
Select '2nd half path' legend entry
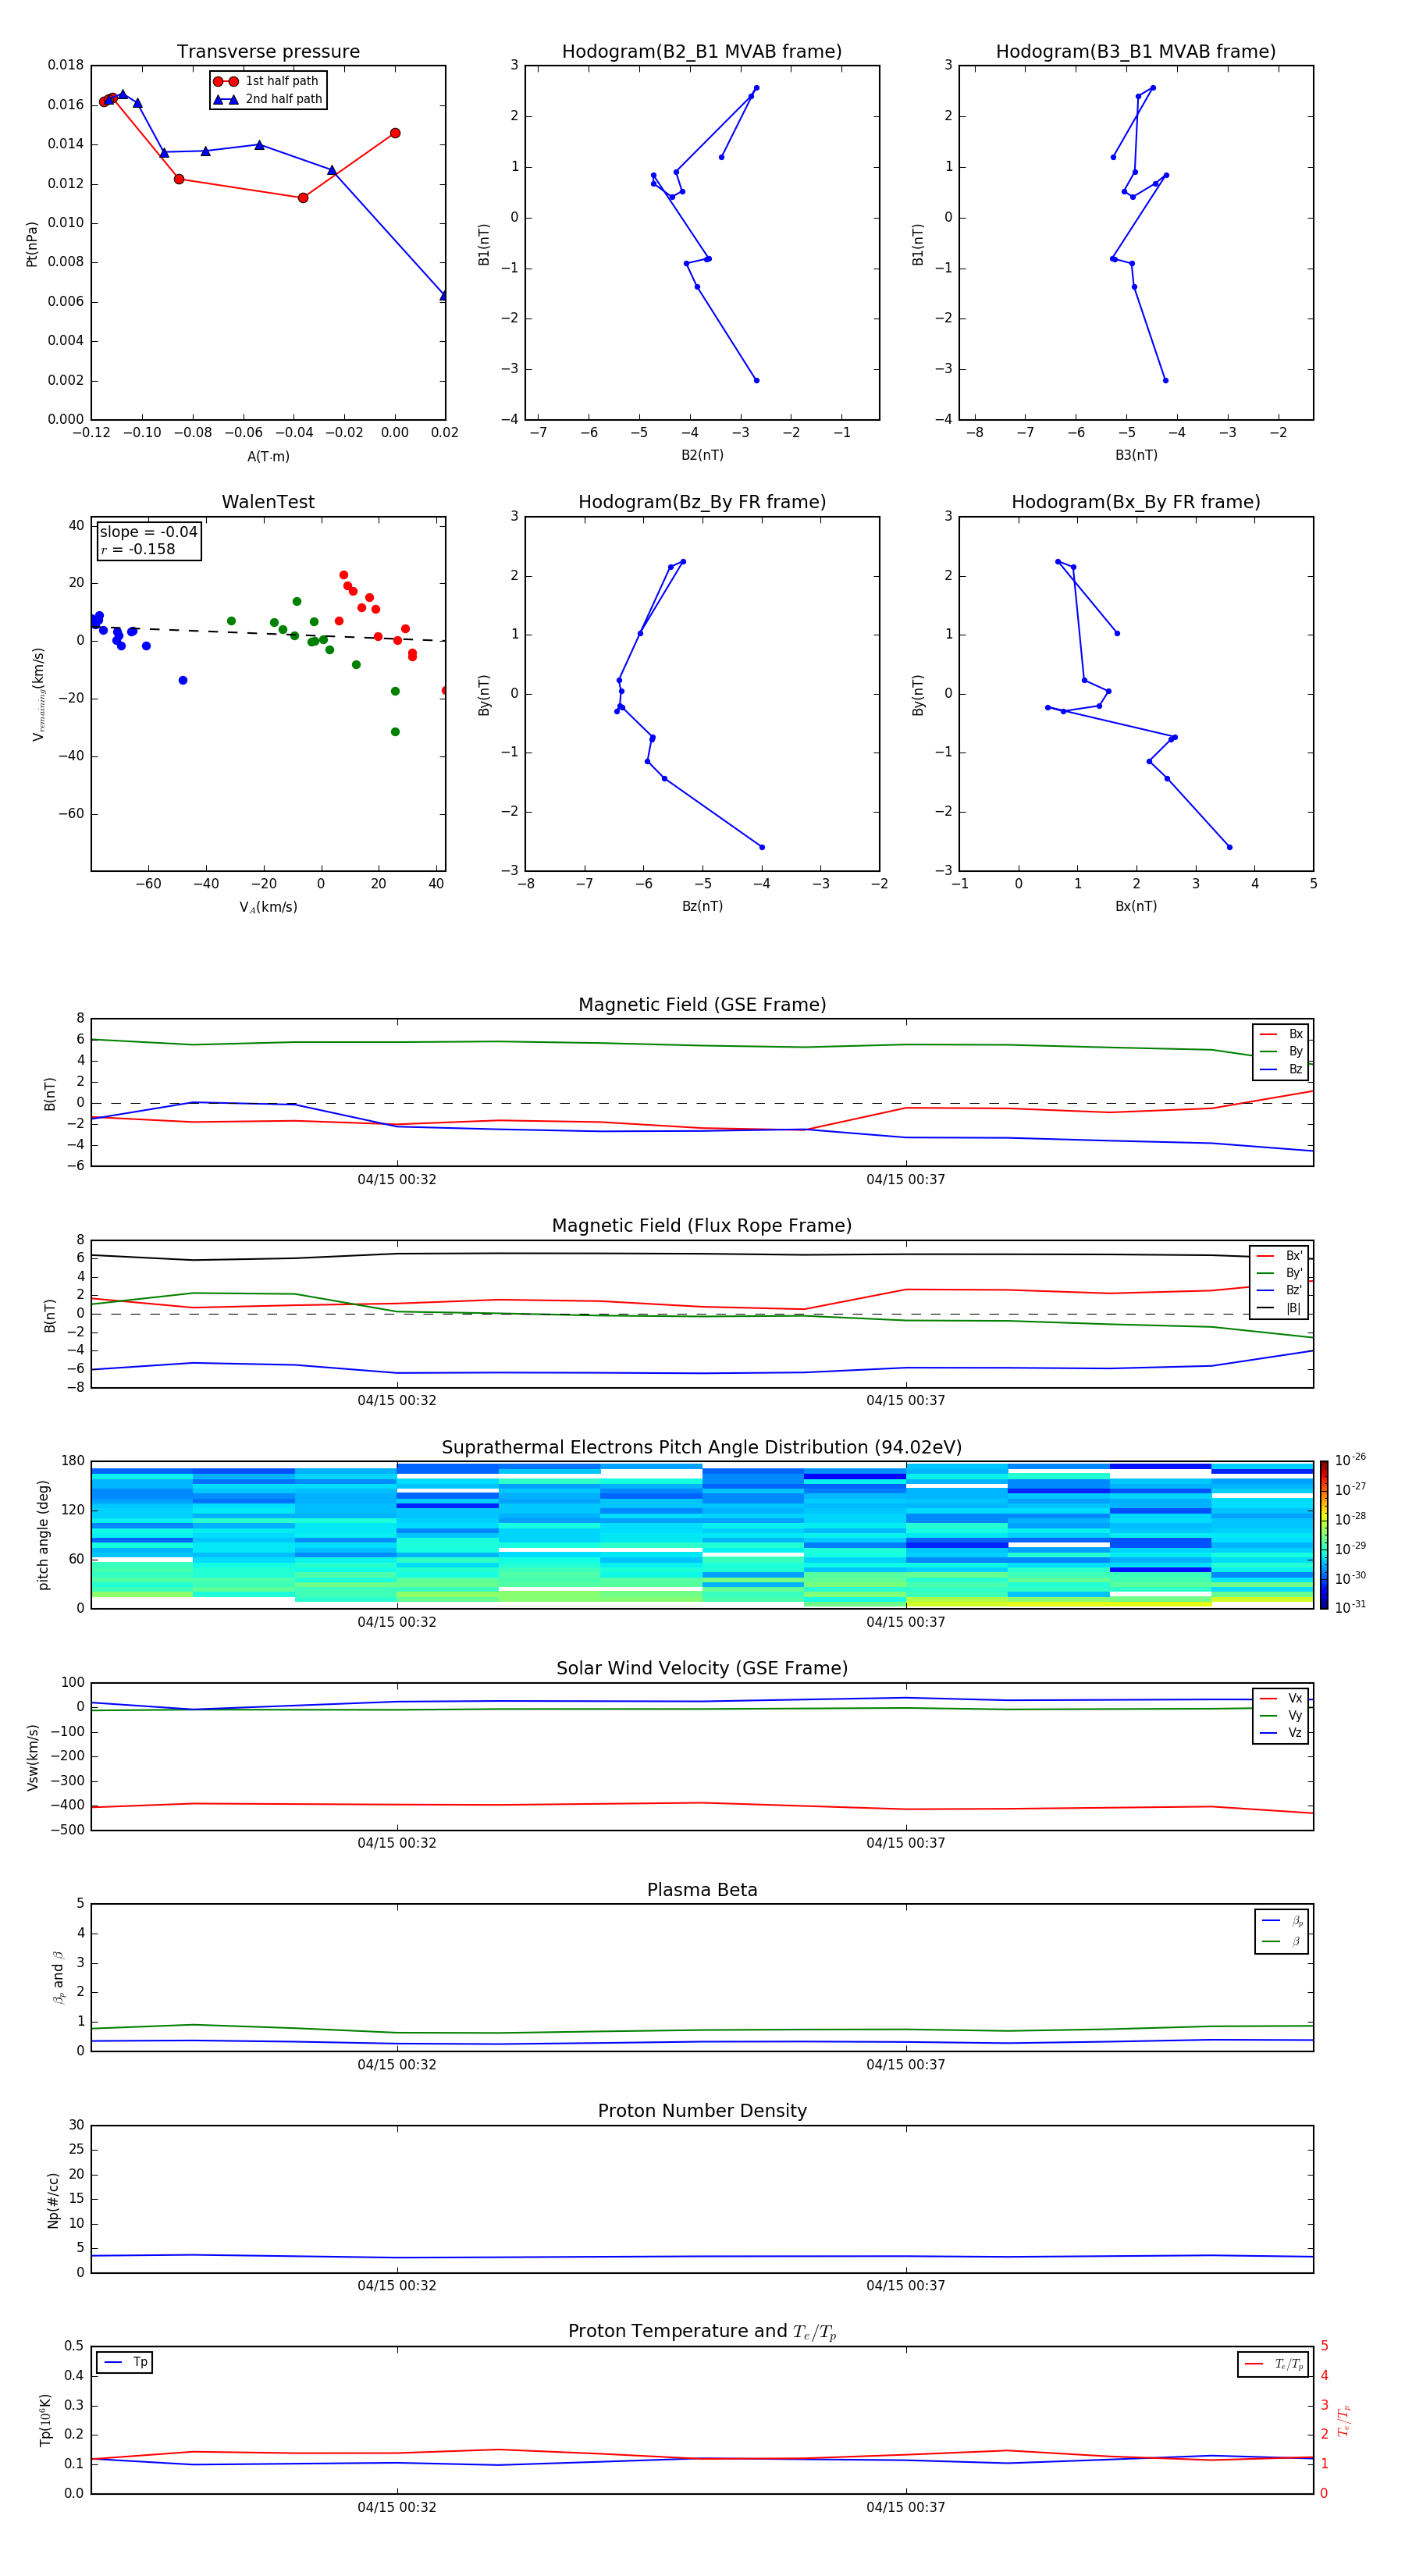[x=268, y=99]
